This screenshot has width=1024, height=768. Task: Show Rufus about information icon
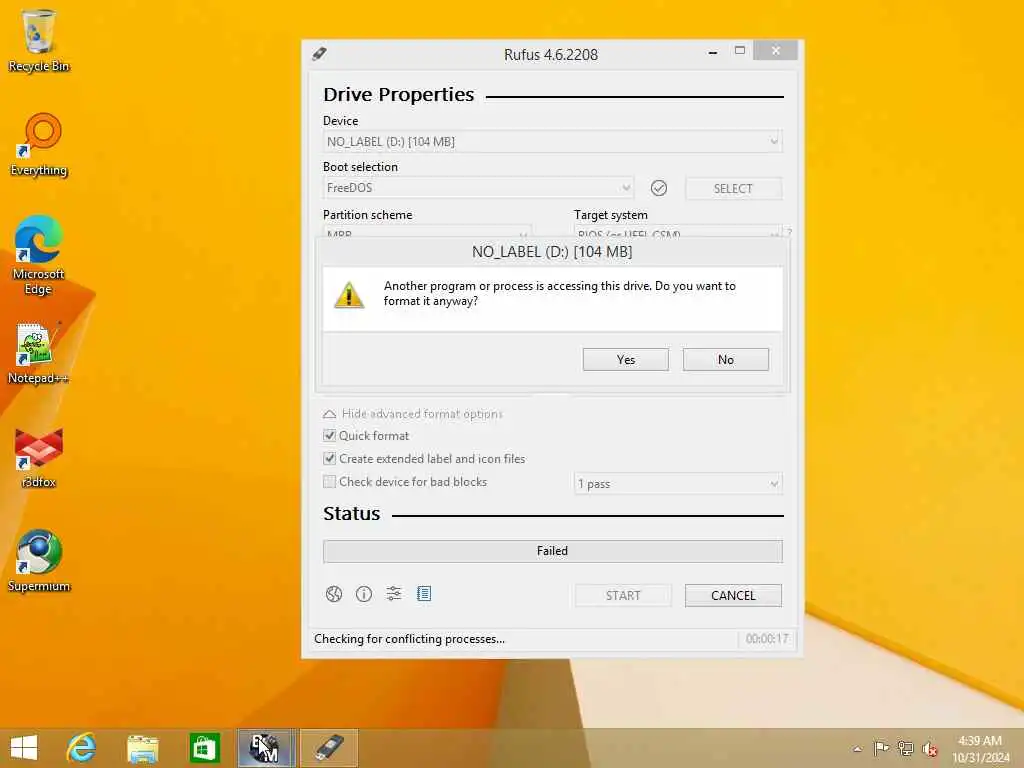tap(364, 594)
